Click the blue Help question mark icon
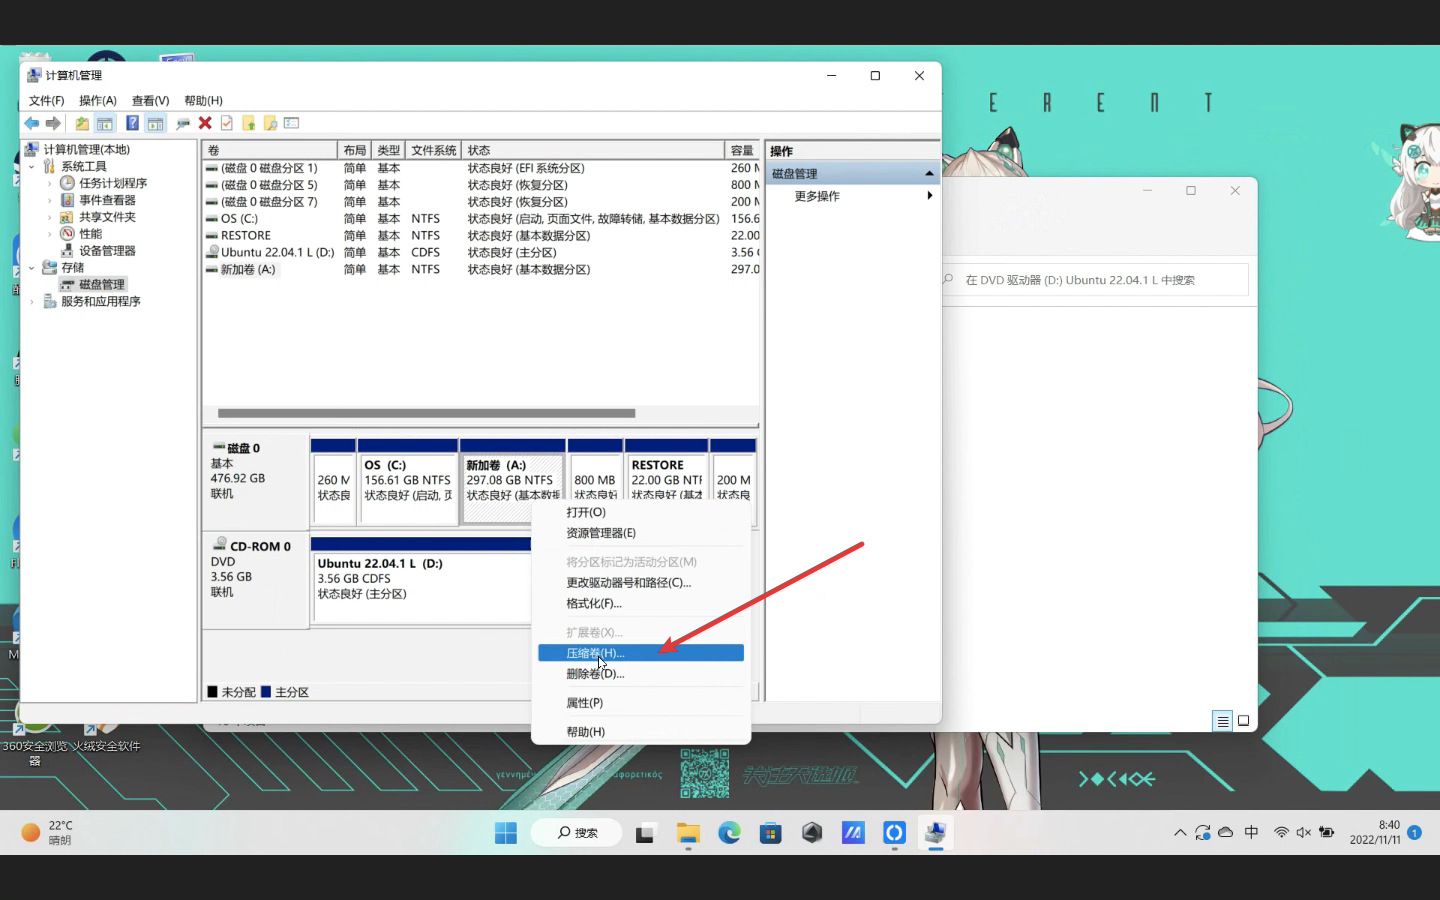The image size is (1440, 900). [x=132, y=123]
